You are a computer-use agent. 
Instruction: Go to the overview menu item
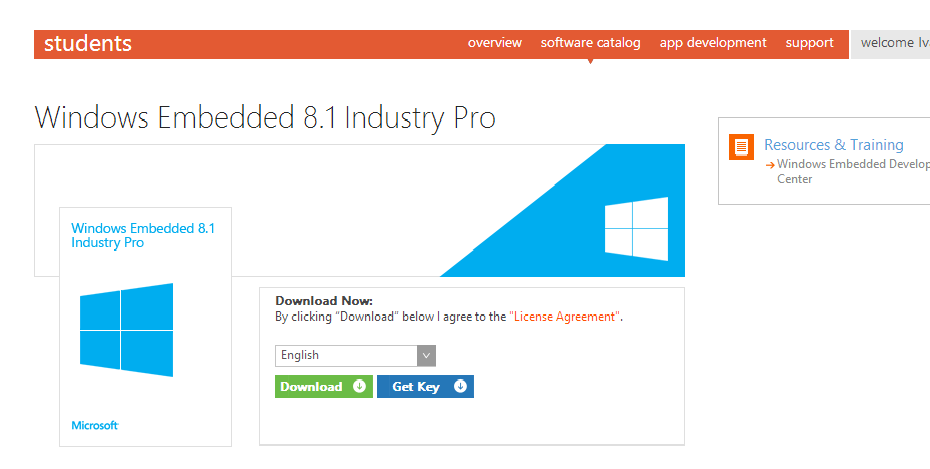tap(495, 43)
